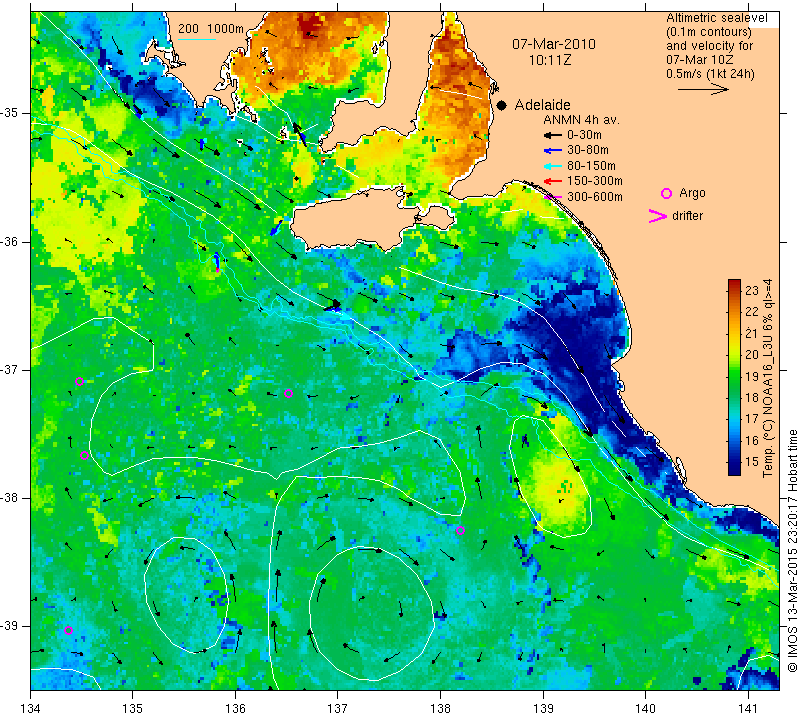800x720 pixels.
Task: Click the 0.5m/s reference velocity arrow
Action: tap(703, 90)
